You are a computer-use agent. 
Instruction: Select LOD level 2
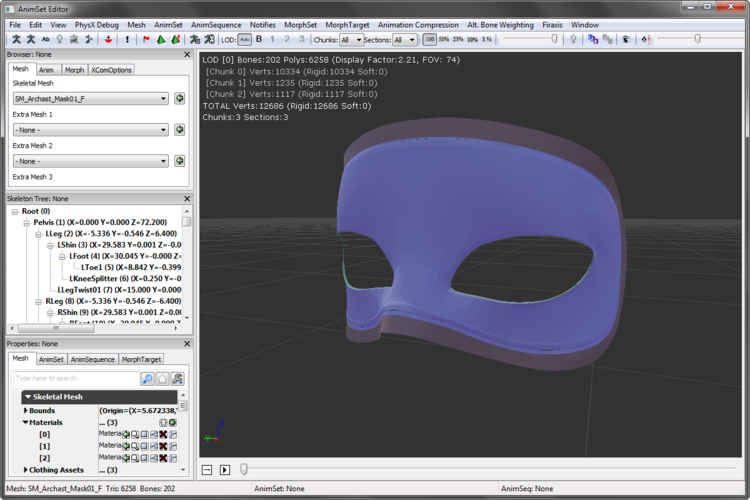point(287,39)
